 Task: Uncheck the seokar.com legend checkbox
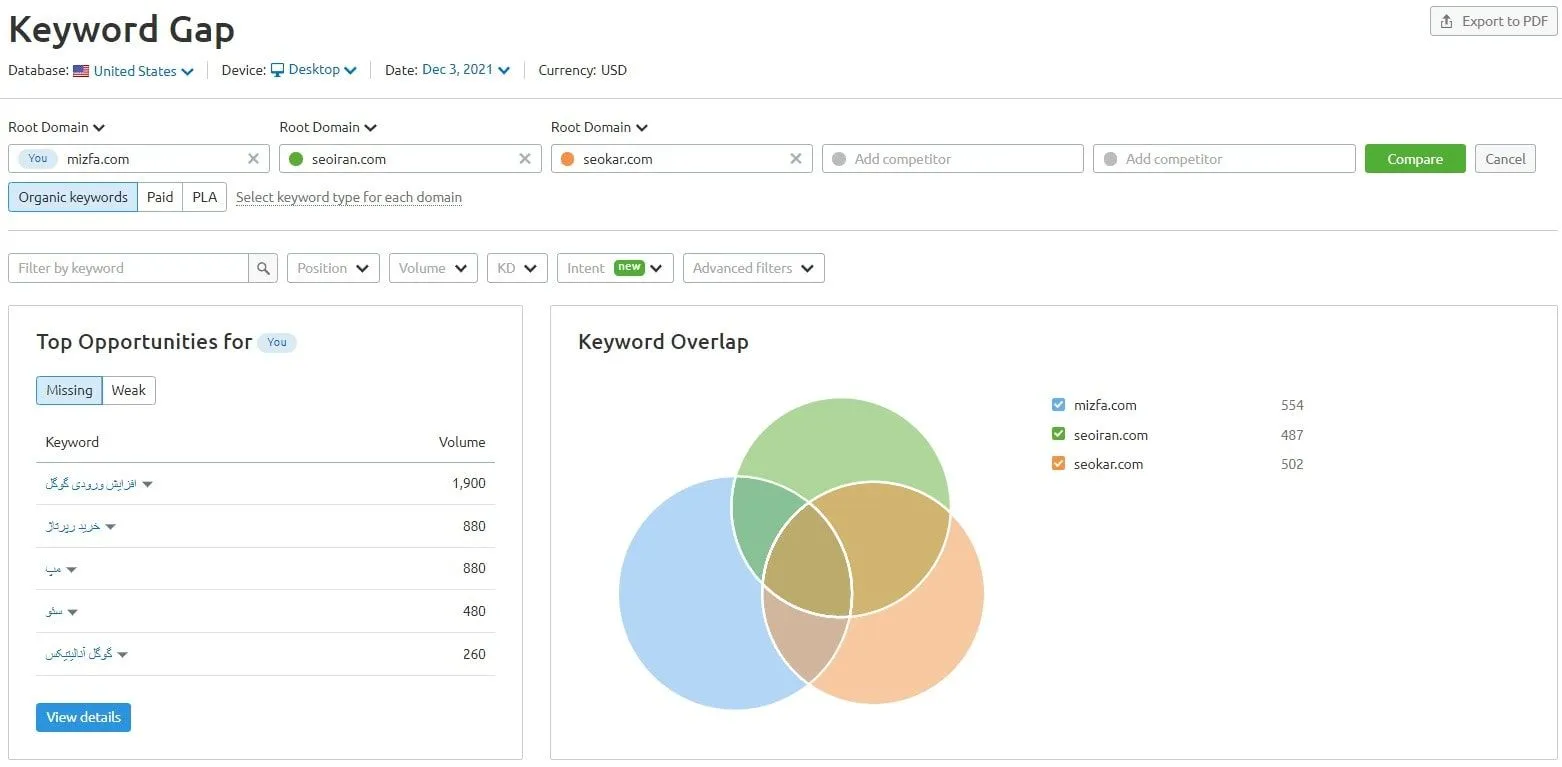pyautogui.click(x=1059, y=464)
